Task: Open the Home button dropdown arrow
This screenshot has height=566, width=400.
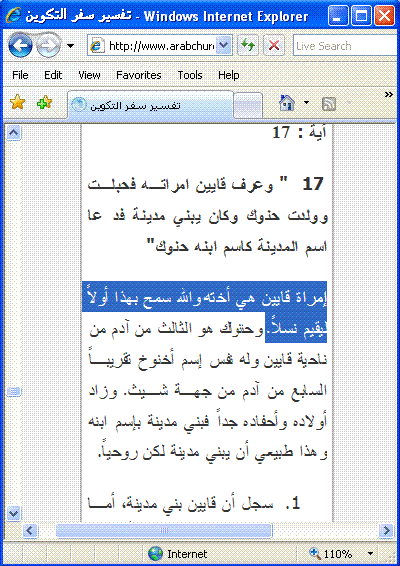Action: click(307, 104)
